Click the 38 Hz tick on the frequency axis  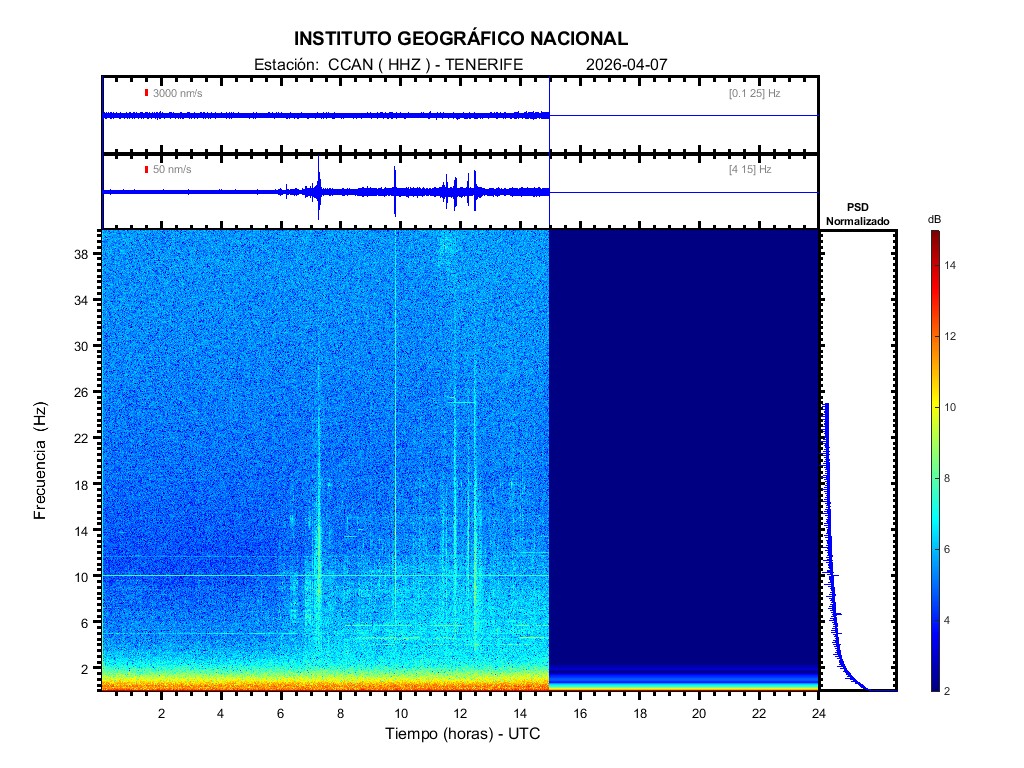(x=87, y=254)
